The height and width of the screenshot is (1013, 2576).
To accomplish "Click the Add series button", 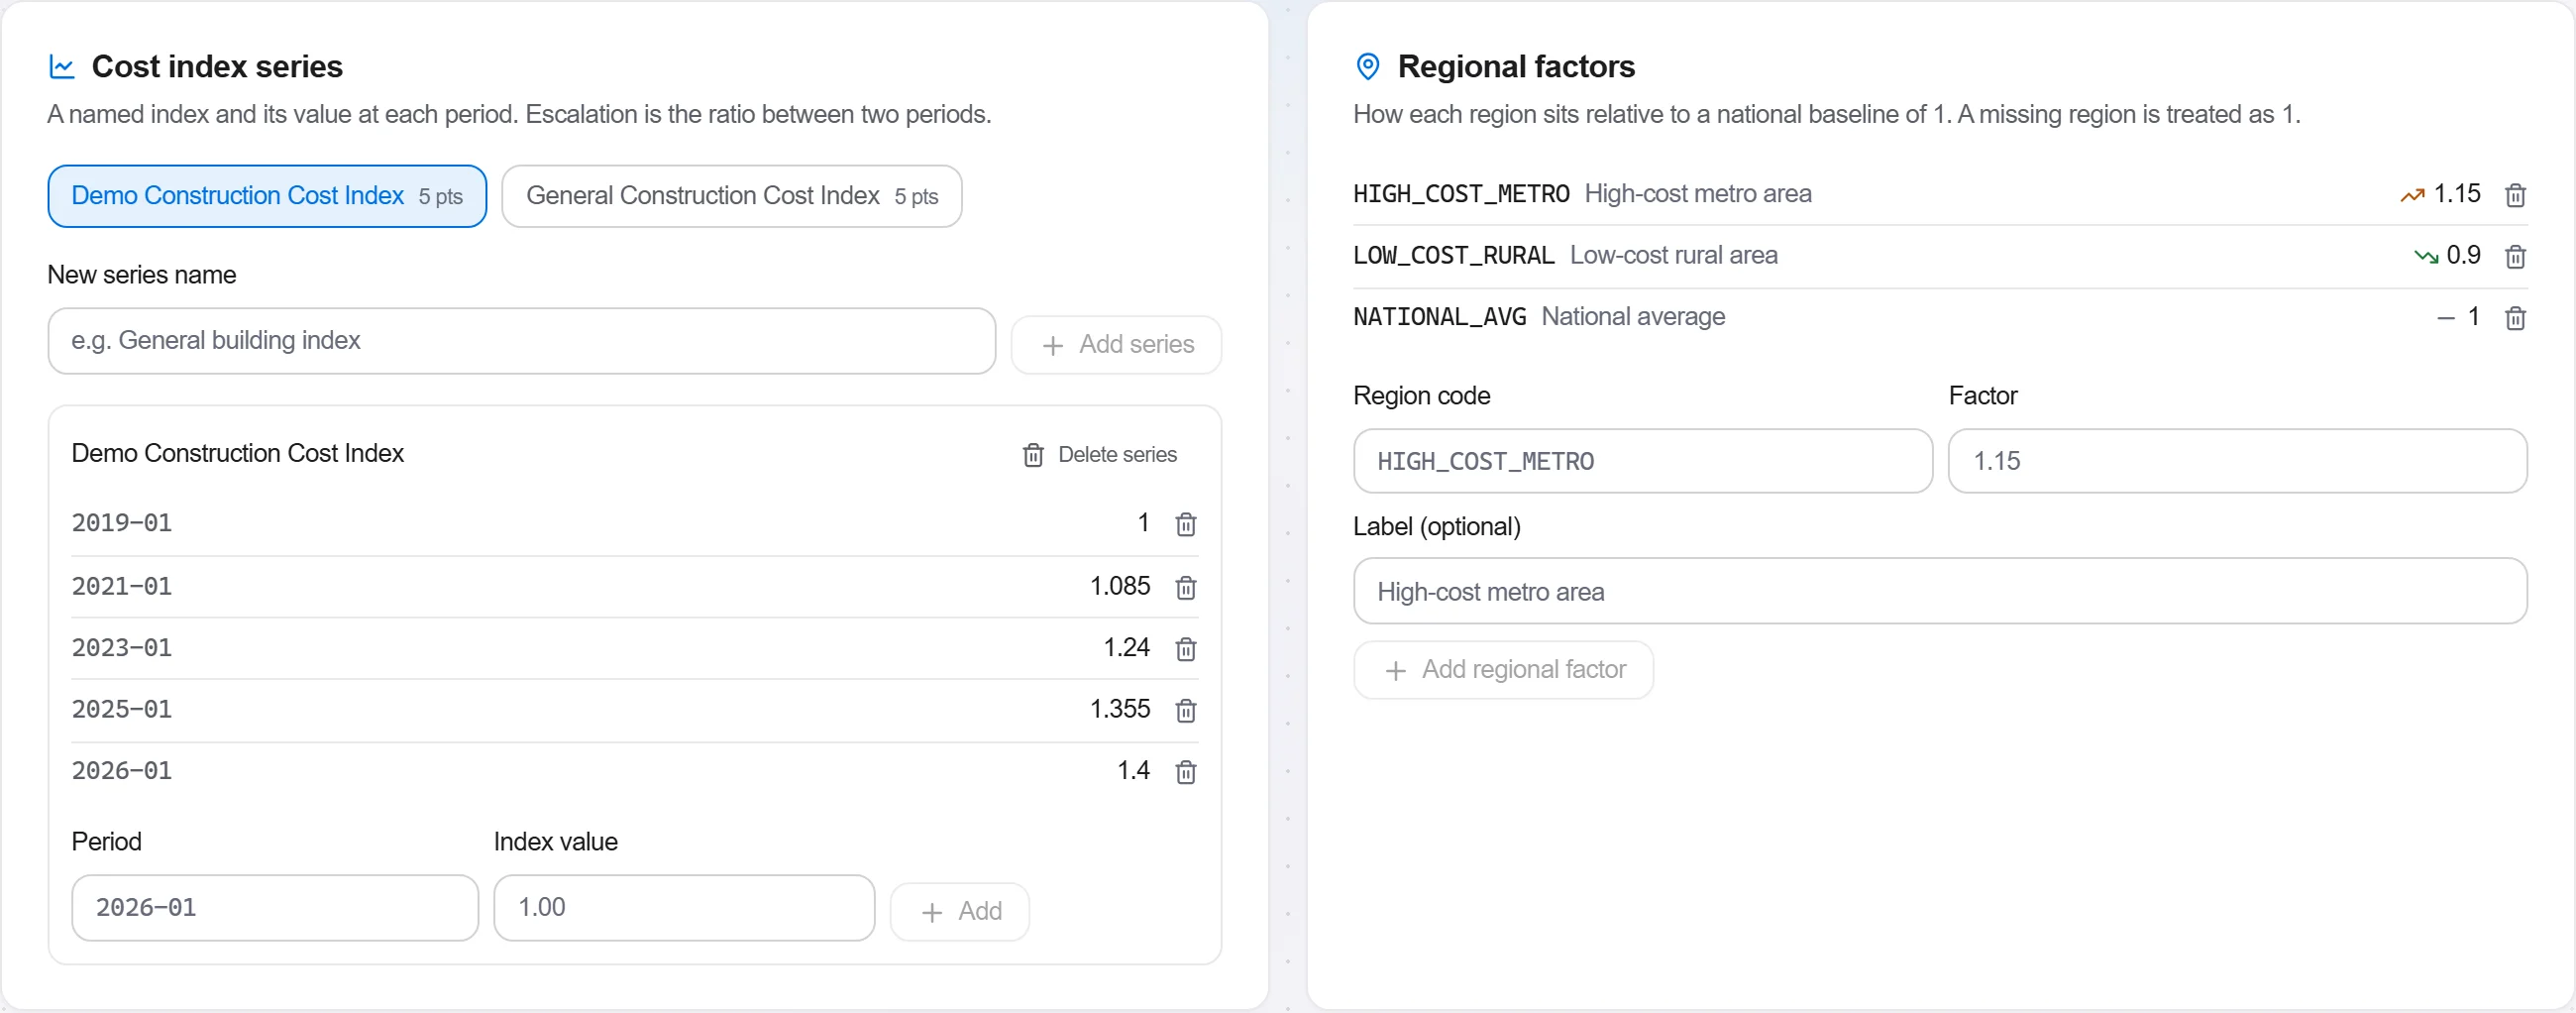I will (x=1116, y=345).
